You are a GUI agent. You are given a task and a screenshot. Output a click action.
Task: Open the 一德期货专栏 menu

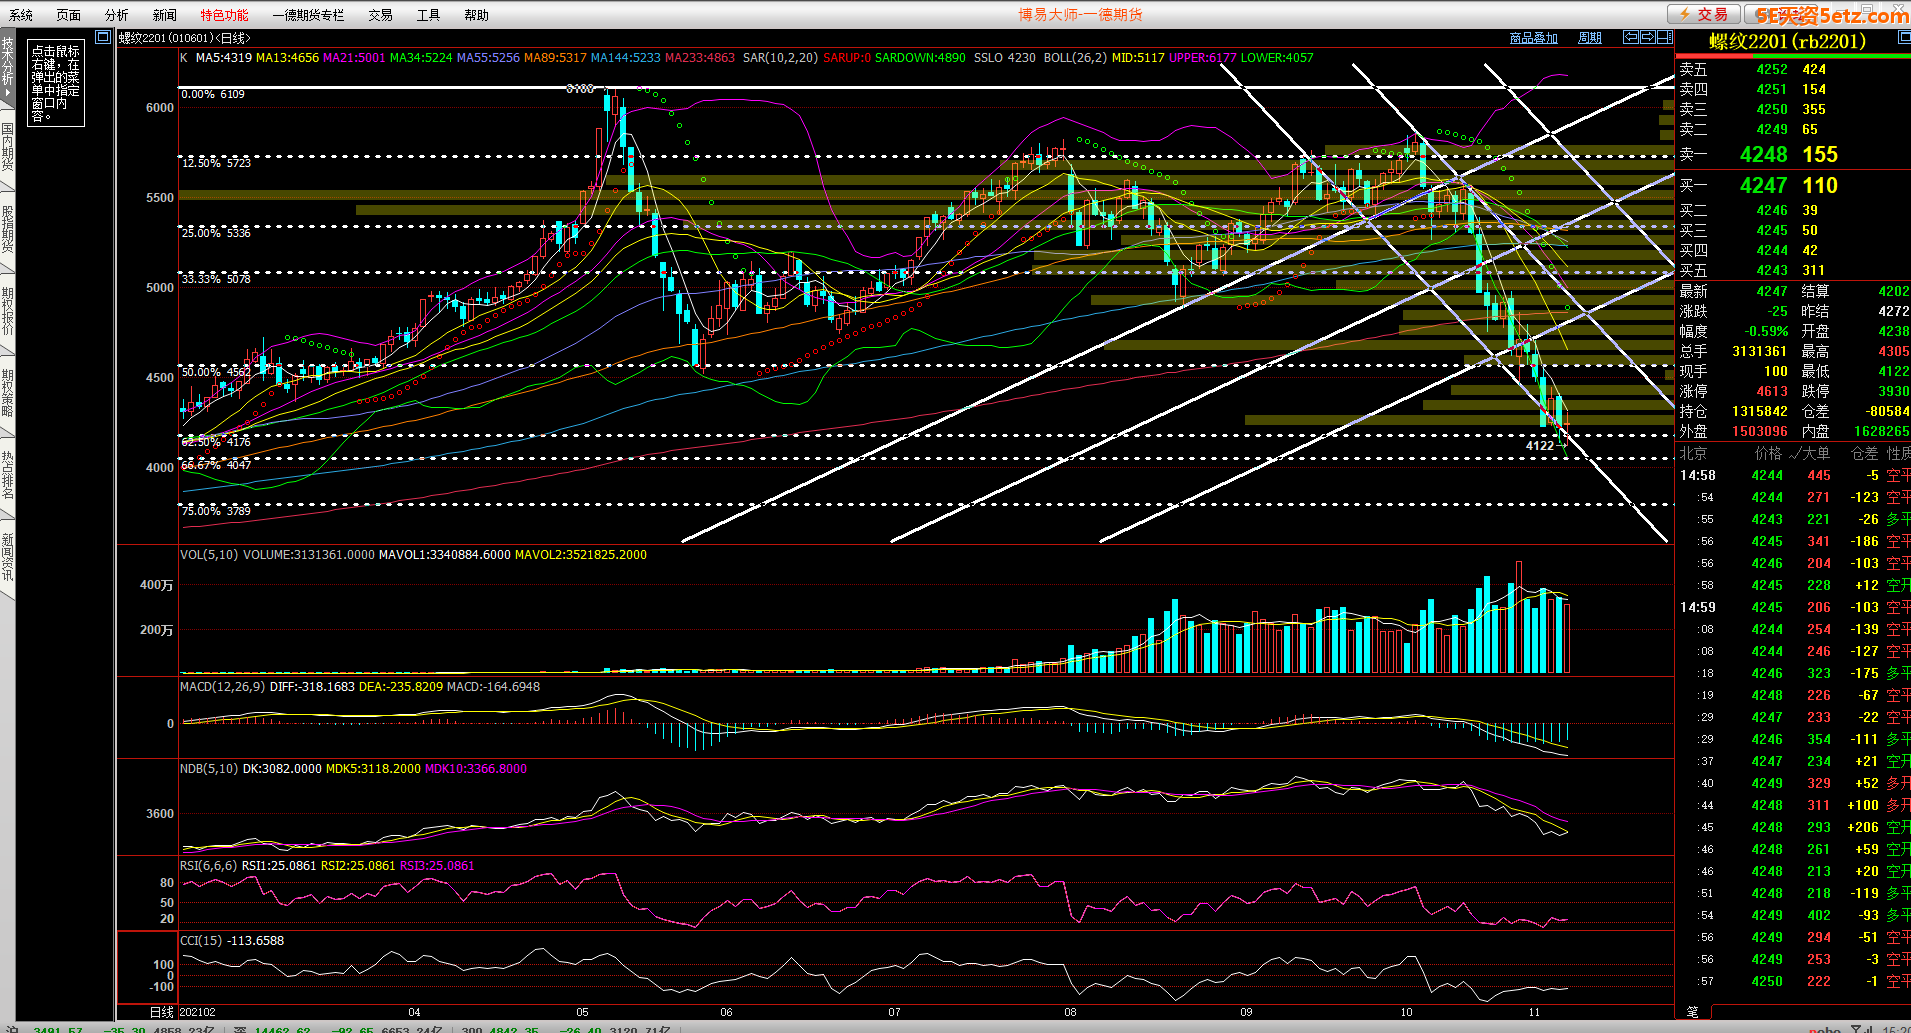308,15
